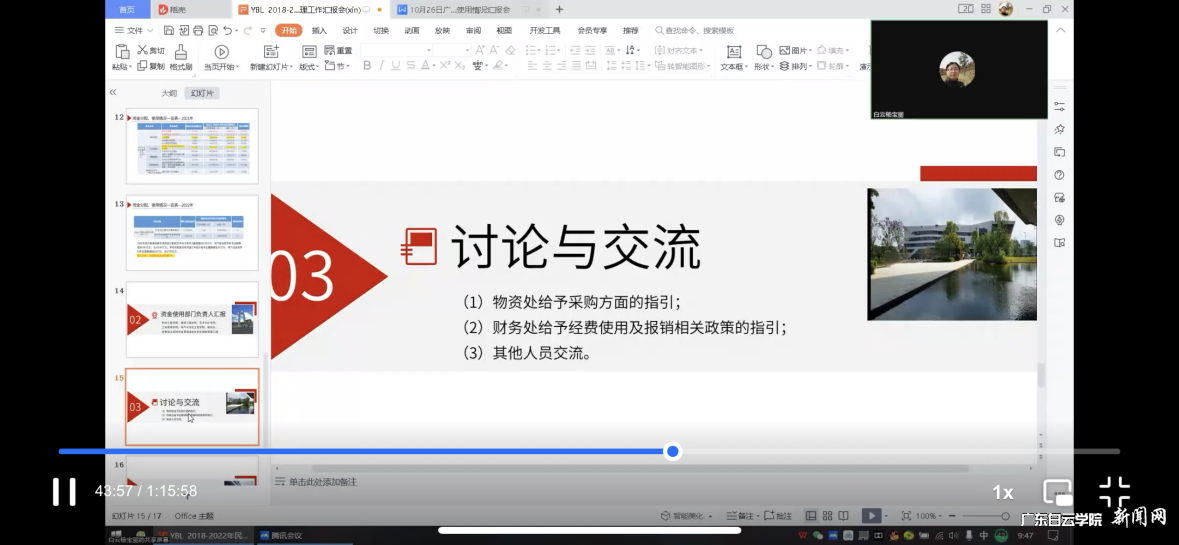Click the Print Preview icon

point(213,31)
